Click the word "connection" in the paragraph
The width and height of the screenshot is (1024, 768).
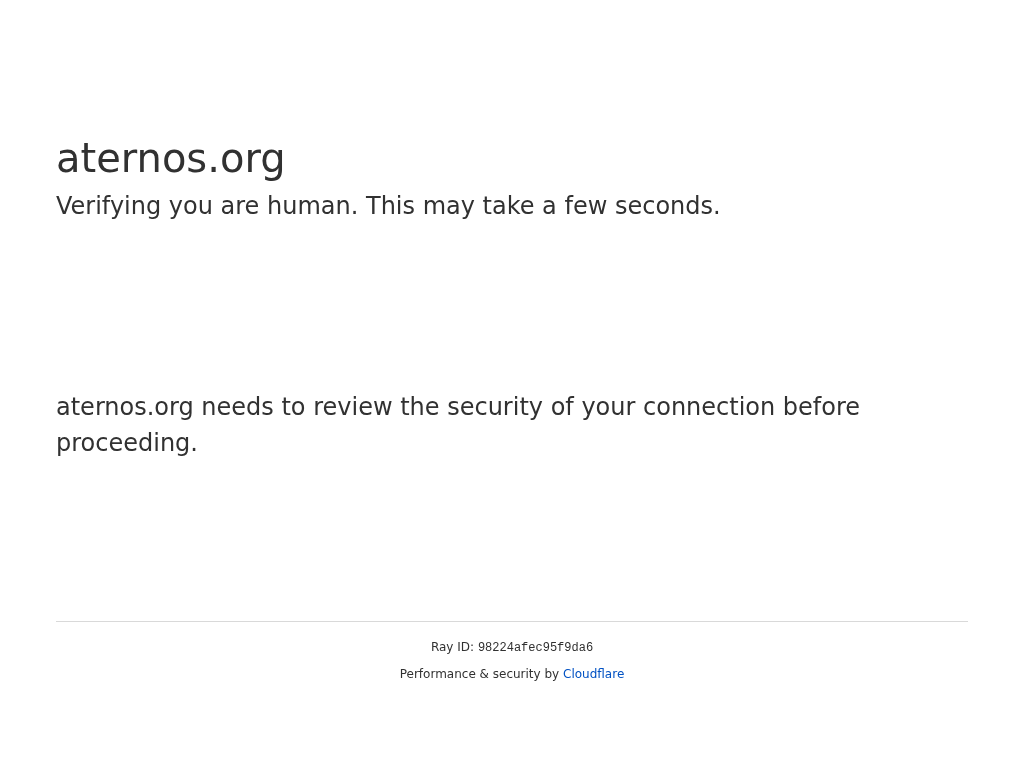pyautogui.click(x=708, y=407)
